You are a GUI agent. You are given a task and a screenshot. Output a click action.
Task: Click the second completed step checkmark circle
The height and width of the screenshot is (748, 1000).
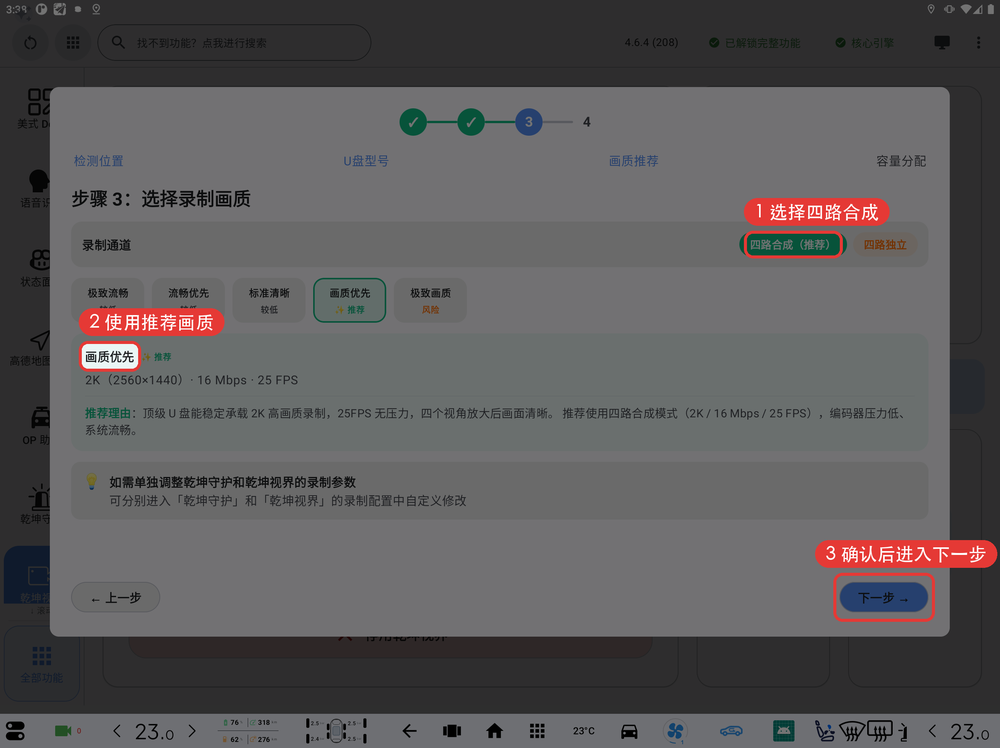471,122
